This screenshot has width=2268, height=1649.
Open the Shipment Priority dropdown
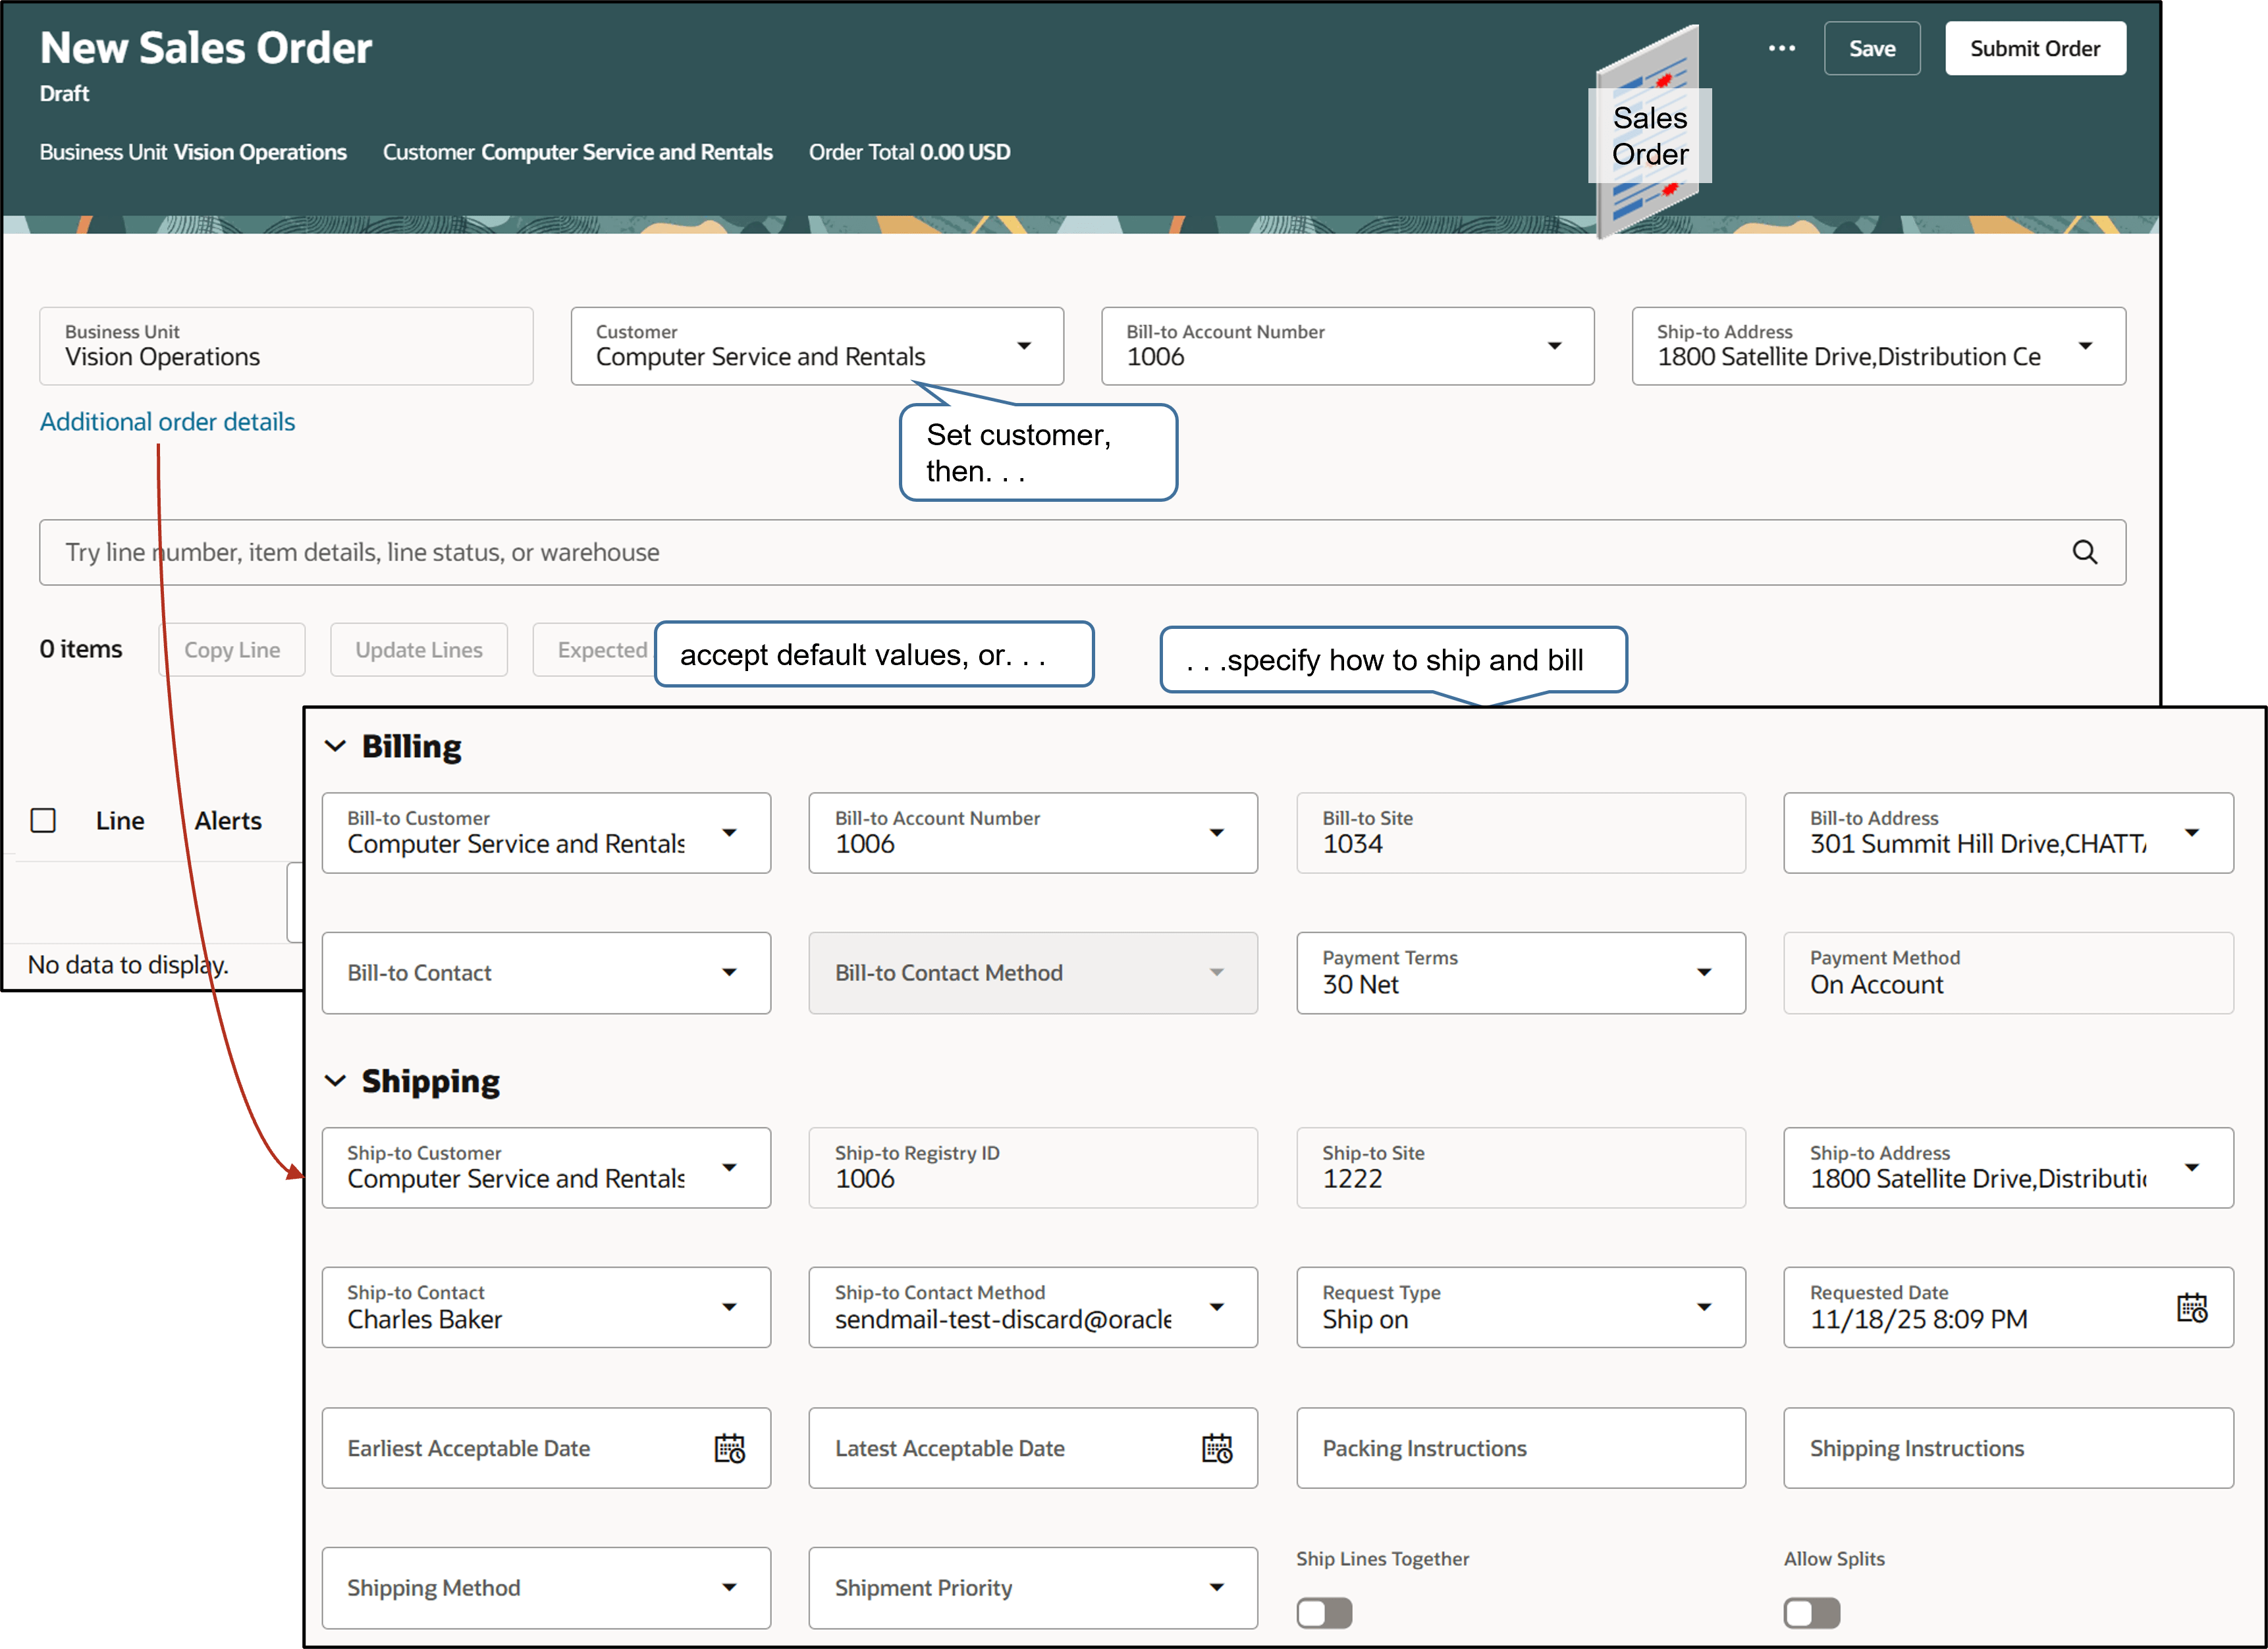click(x=1218, y=1587)
